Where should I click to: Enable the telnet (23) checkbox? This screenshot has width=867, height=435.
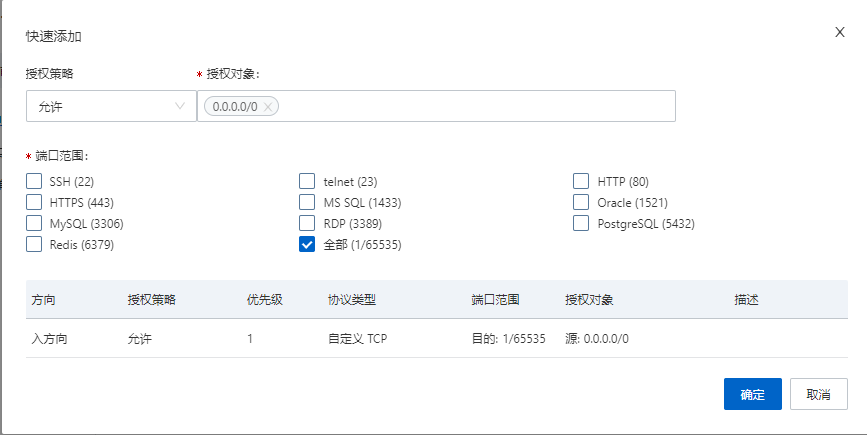click(307, 181)
